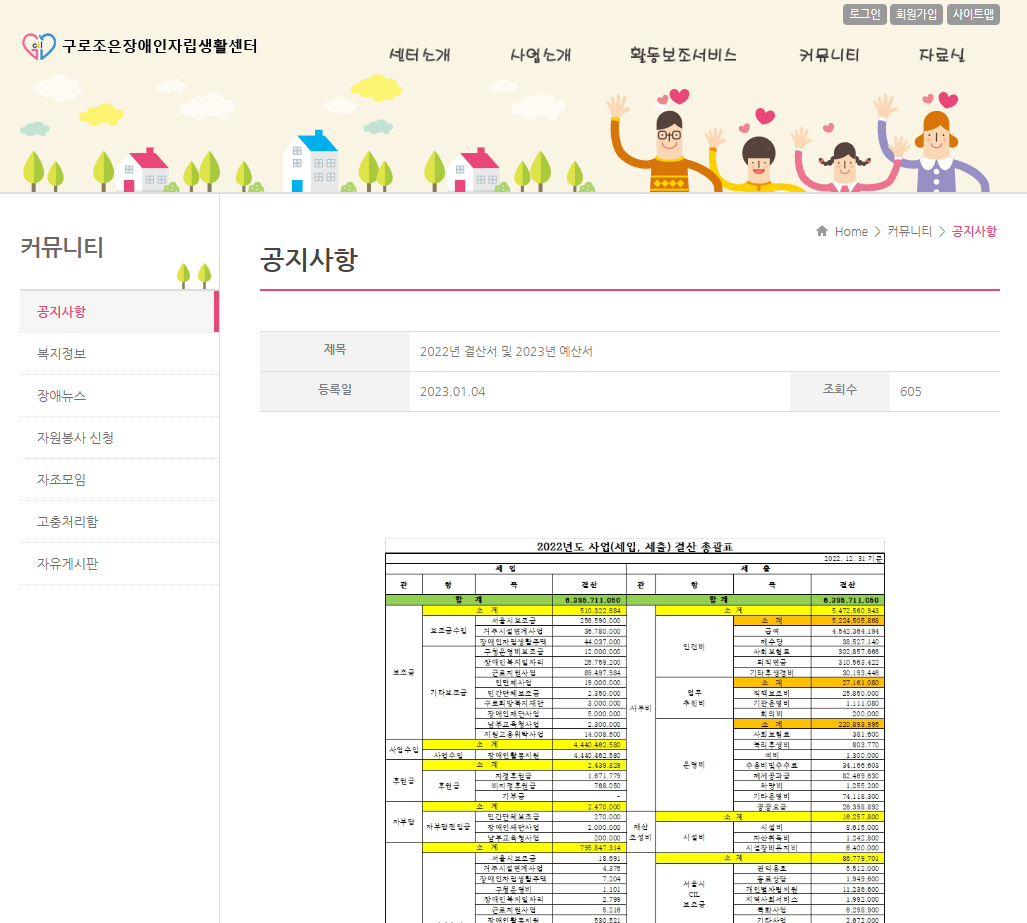The image size is (1027, 923).
Task: Select 공지사항 in the sidebar
Action: (x=62, y=312)
